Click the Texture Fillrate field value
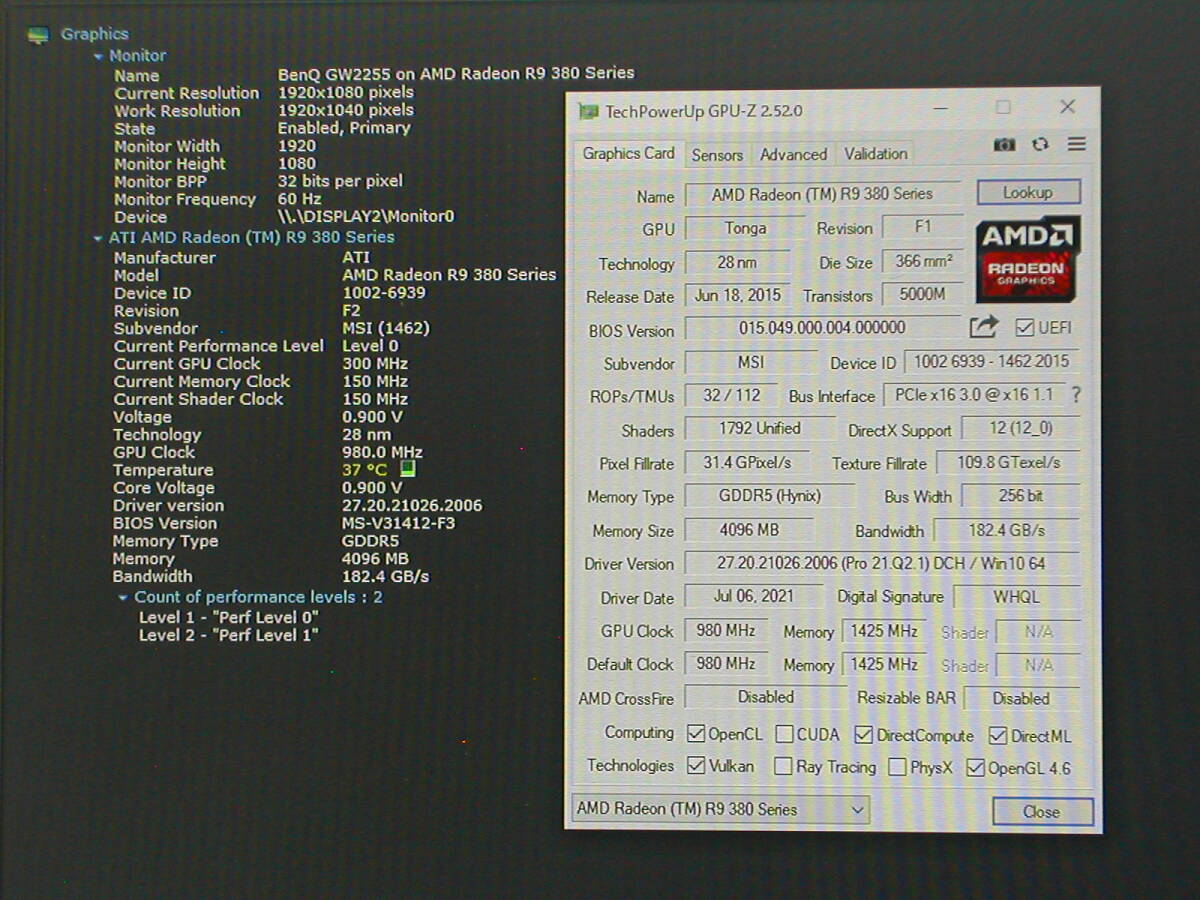The width and height of the screenshot is (1200, 900). pos(1008,462)
